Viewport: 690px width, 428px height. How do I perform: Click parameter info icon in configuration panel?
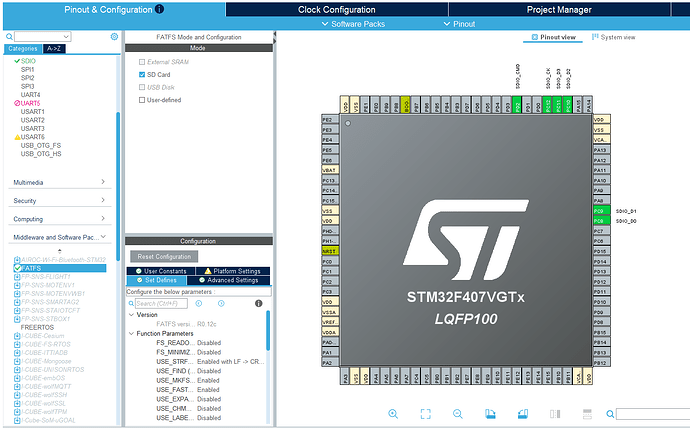[x=259, y=304]
